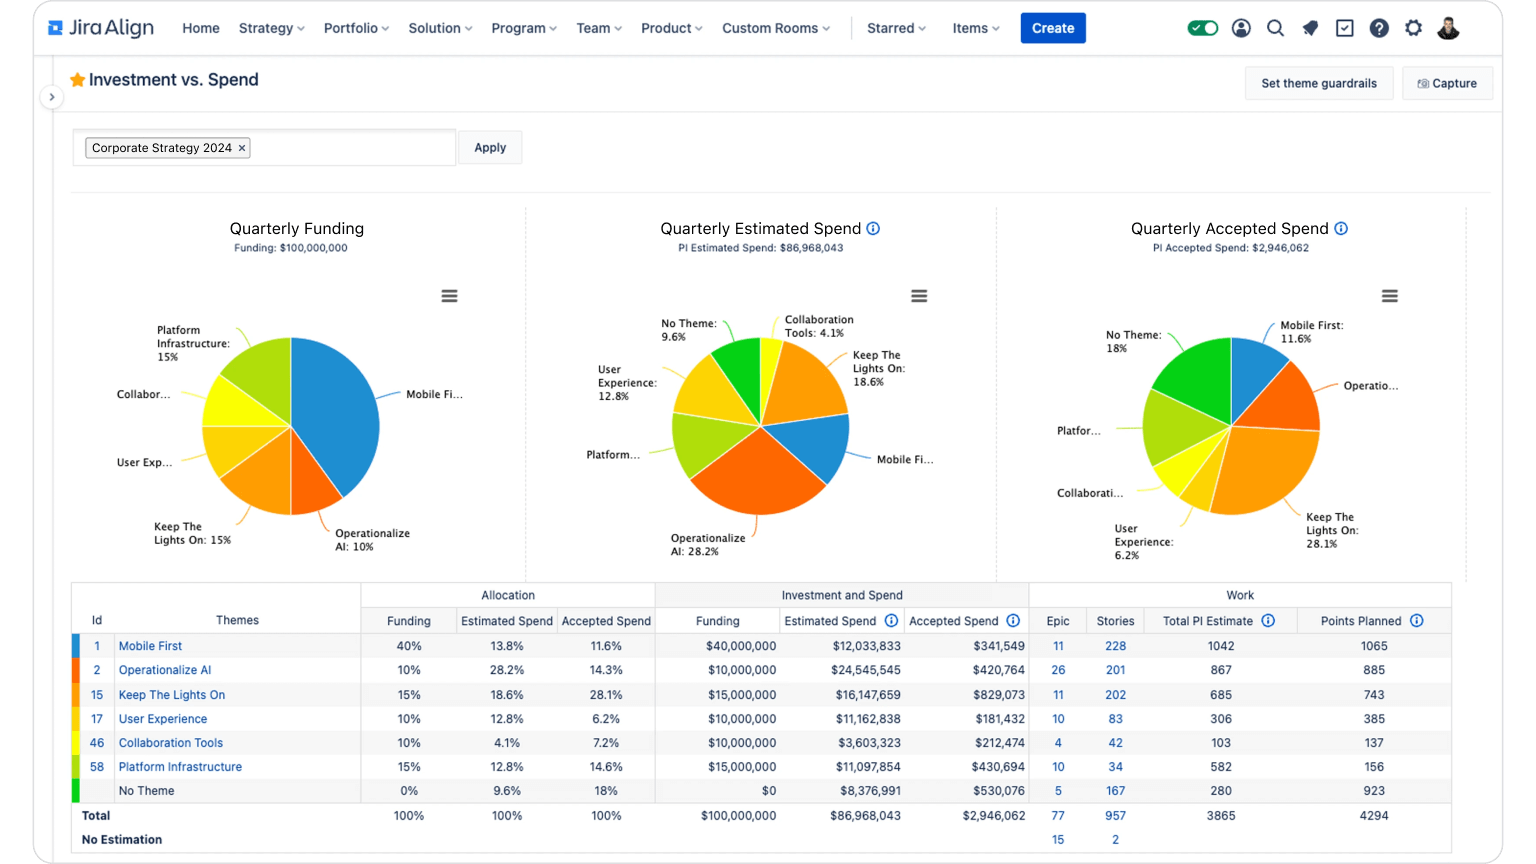Open the settings gear icon
The height and width of the screenshot is (864, 1536).
pos(1413,28)
